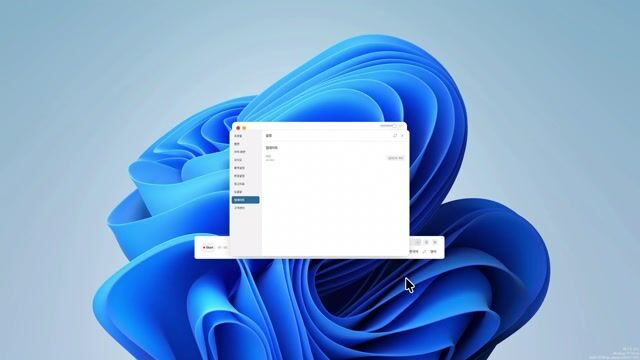The width and height of the screenshot is (640, 360).
Task: Select the fifth settings sidebar category
Action: click(240, 168)
